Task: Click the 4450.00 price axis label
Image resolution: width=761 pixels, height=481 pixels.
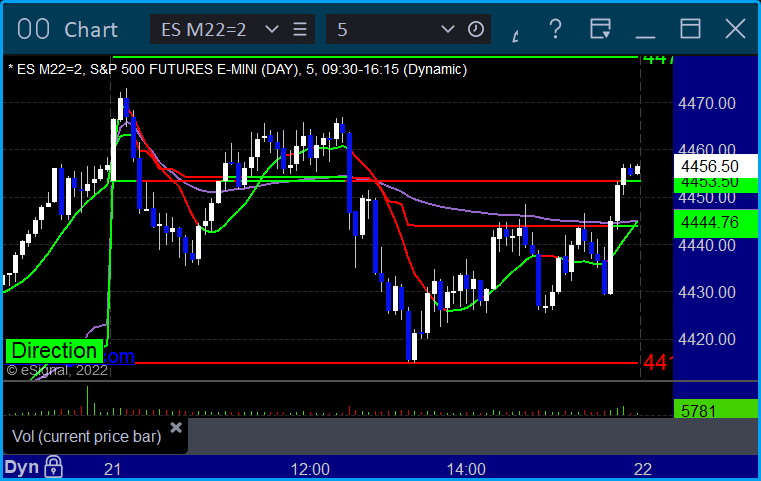Action: click(x=707, y=198)
